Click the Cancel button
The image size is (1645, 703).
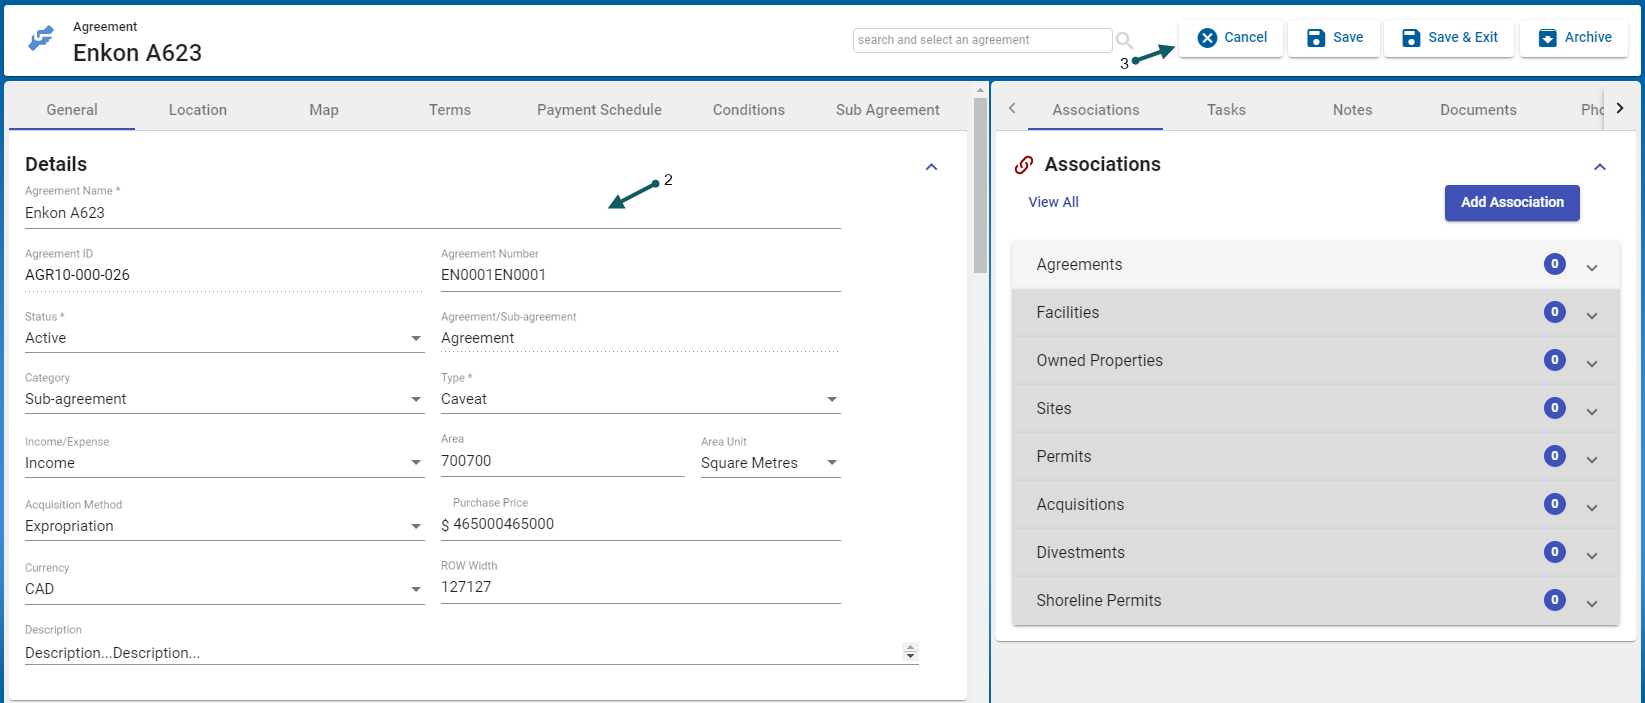pyautogui.click(x=1231, y=38)
